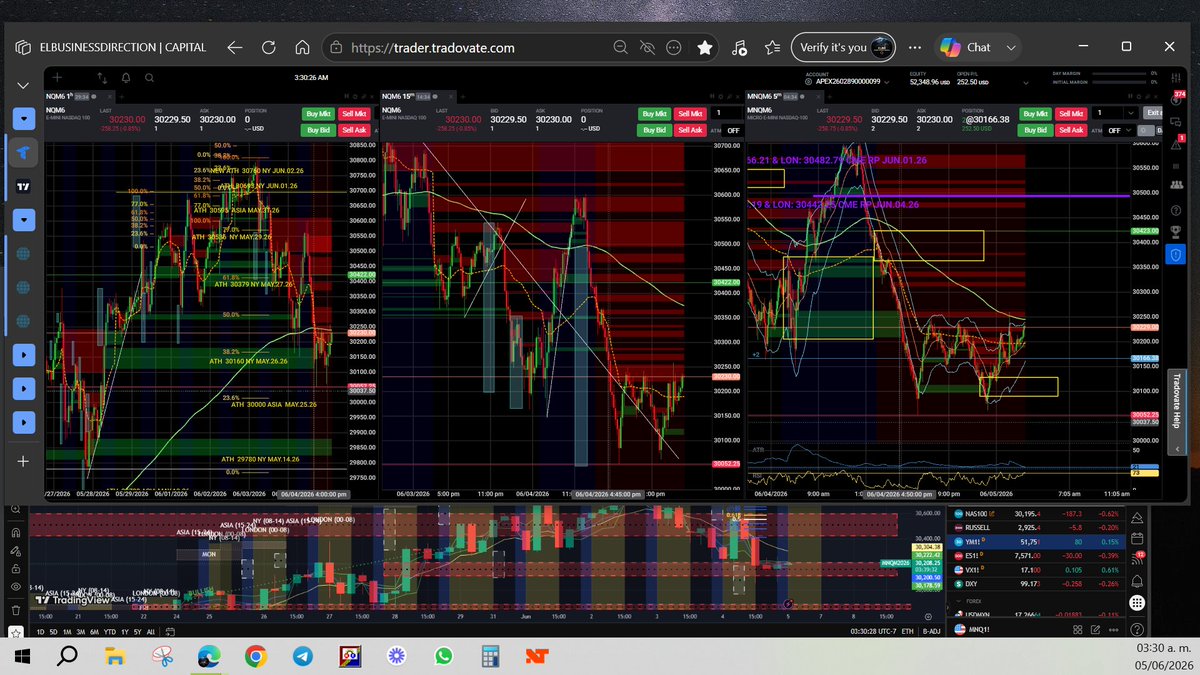Click Sell Ask on NQM6 15m chart
The width and height of the screenshot is (1200, 675).
[x=689, y=130]
